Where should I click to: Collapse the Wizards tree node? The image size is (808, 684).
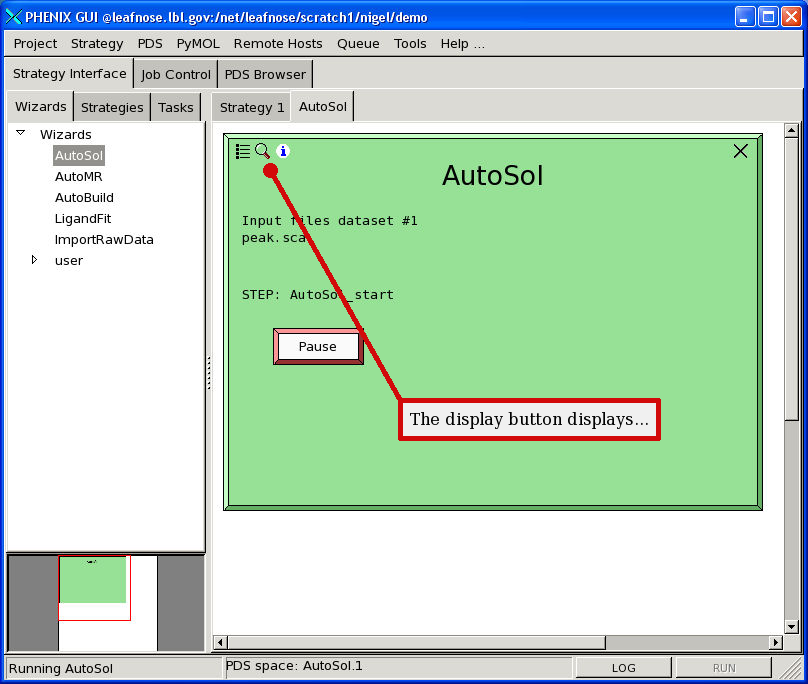click(x=20, y=133)
